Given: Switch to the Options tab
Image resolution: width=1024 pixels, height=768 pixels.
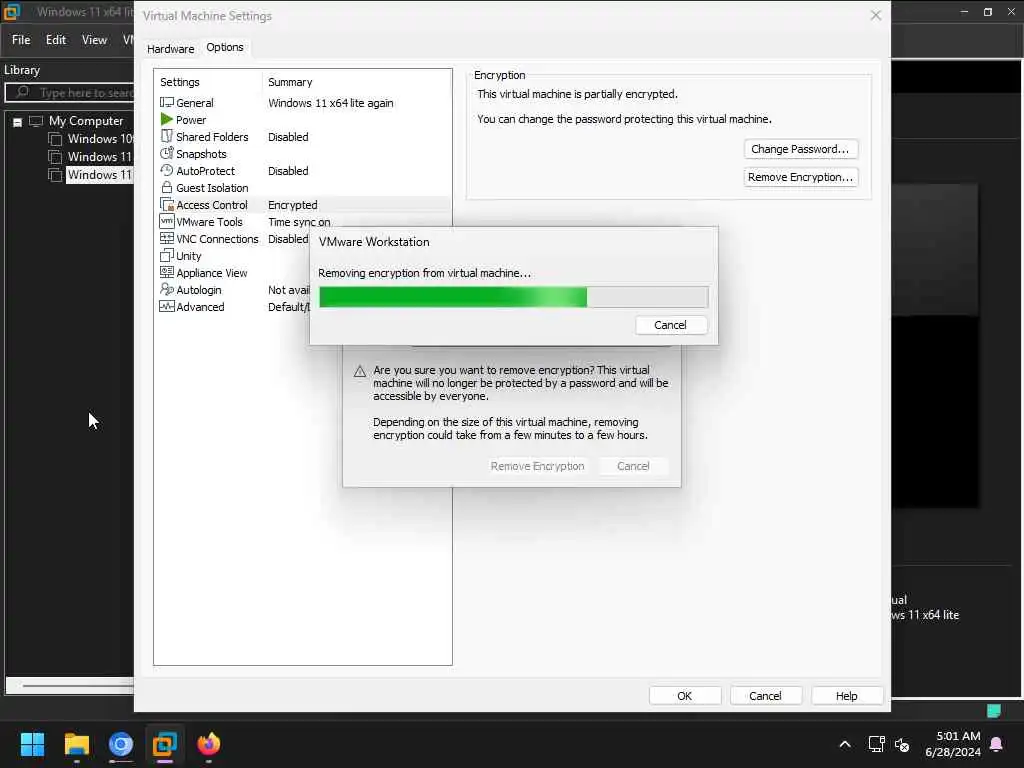Looking at the screenshot, I should (x=225, y=47).
